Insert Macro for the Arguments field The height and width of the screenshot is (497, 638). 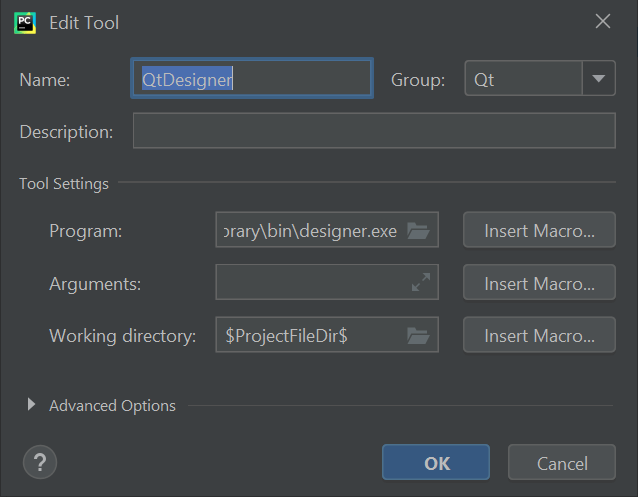(539, 282)
